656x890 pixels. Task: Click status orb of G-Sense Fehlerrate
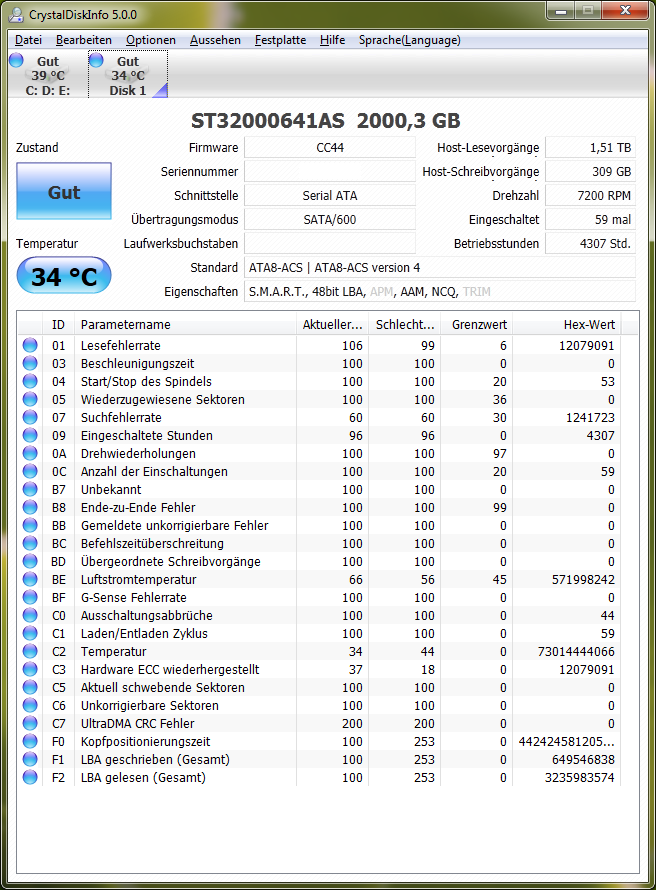tap(30, 597)
